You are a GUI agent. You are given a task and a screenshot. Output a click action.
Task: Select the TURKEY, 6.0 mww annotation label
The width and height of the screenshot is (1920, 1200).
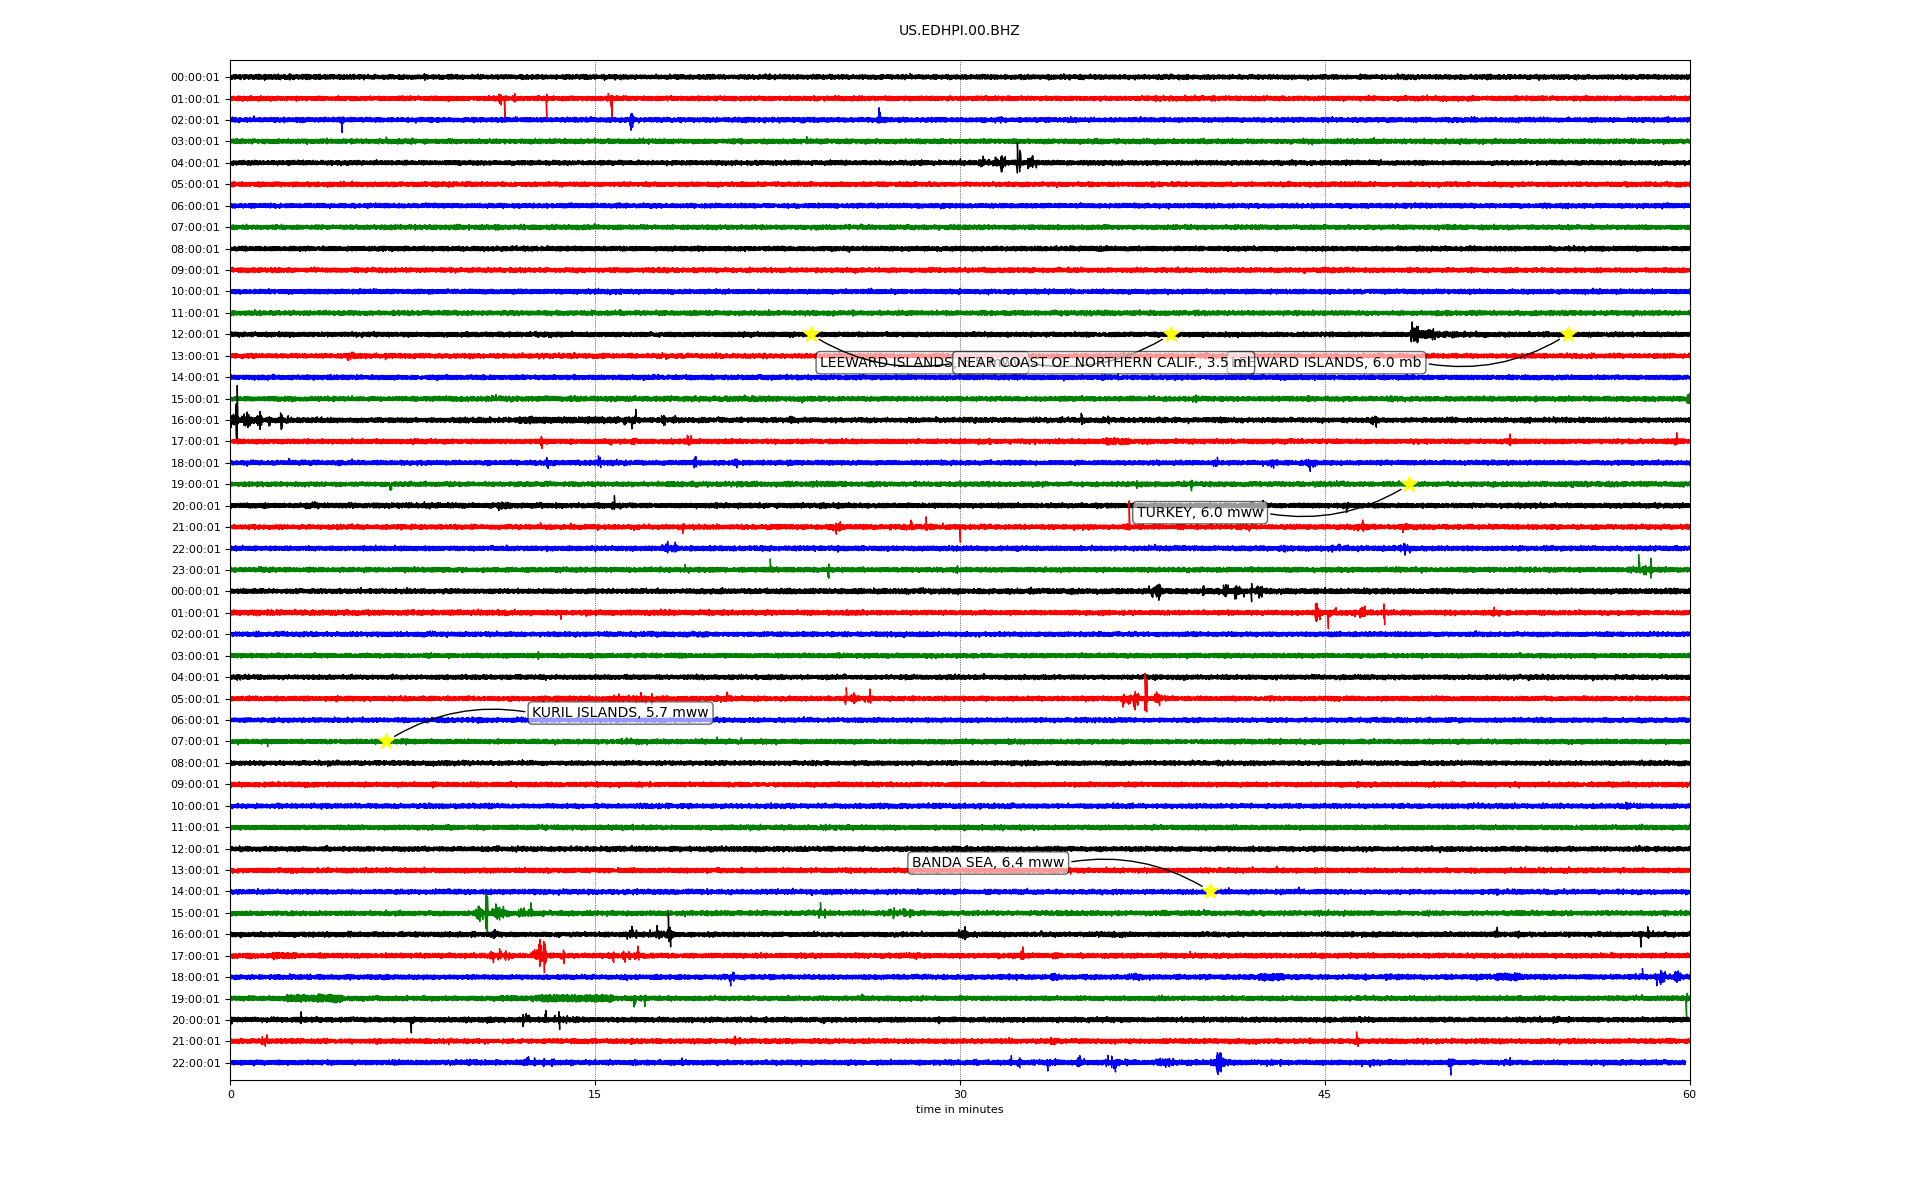point(1200,513)
